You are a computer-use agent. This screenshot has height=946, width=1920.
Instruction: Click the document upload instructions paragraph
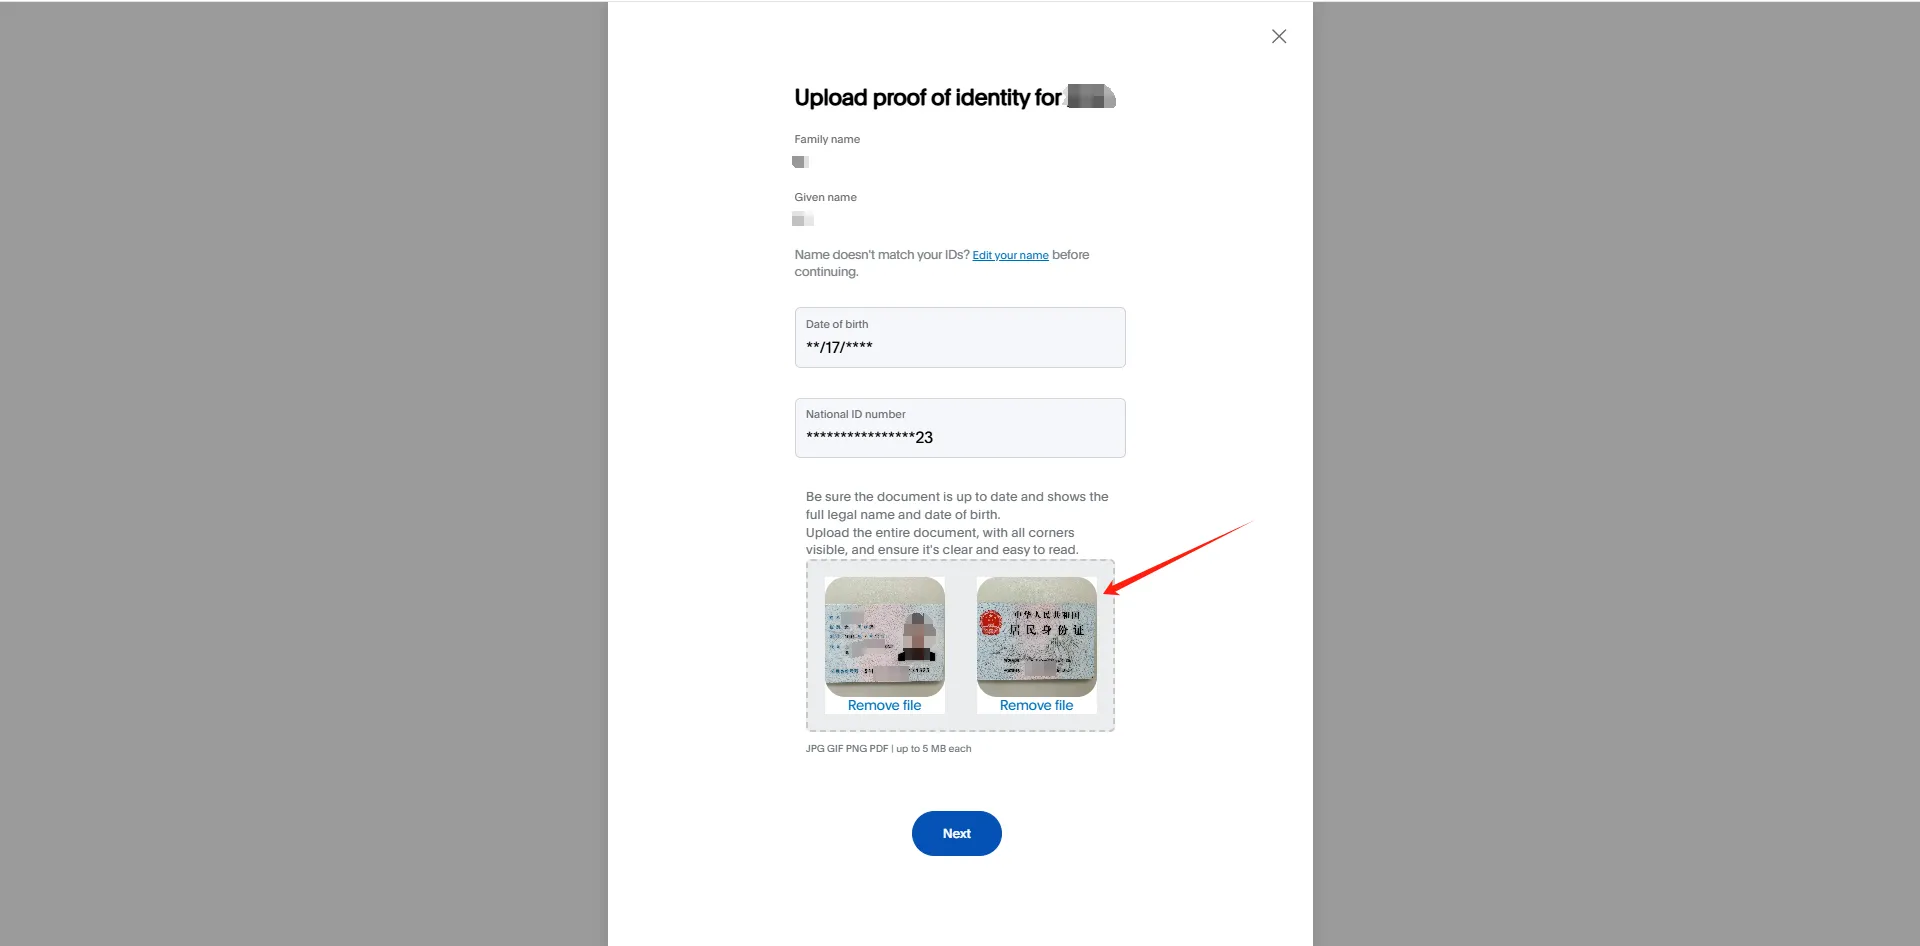point(957,523)
